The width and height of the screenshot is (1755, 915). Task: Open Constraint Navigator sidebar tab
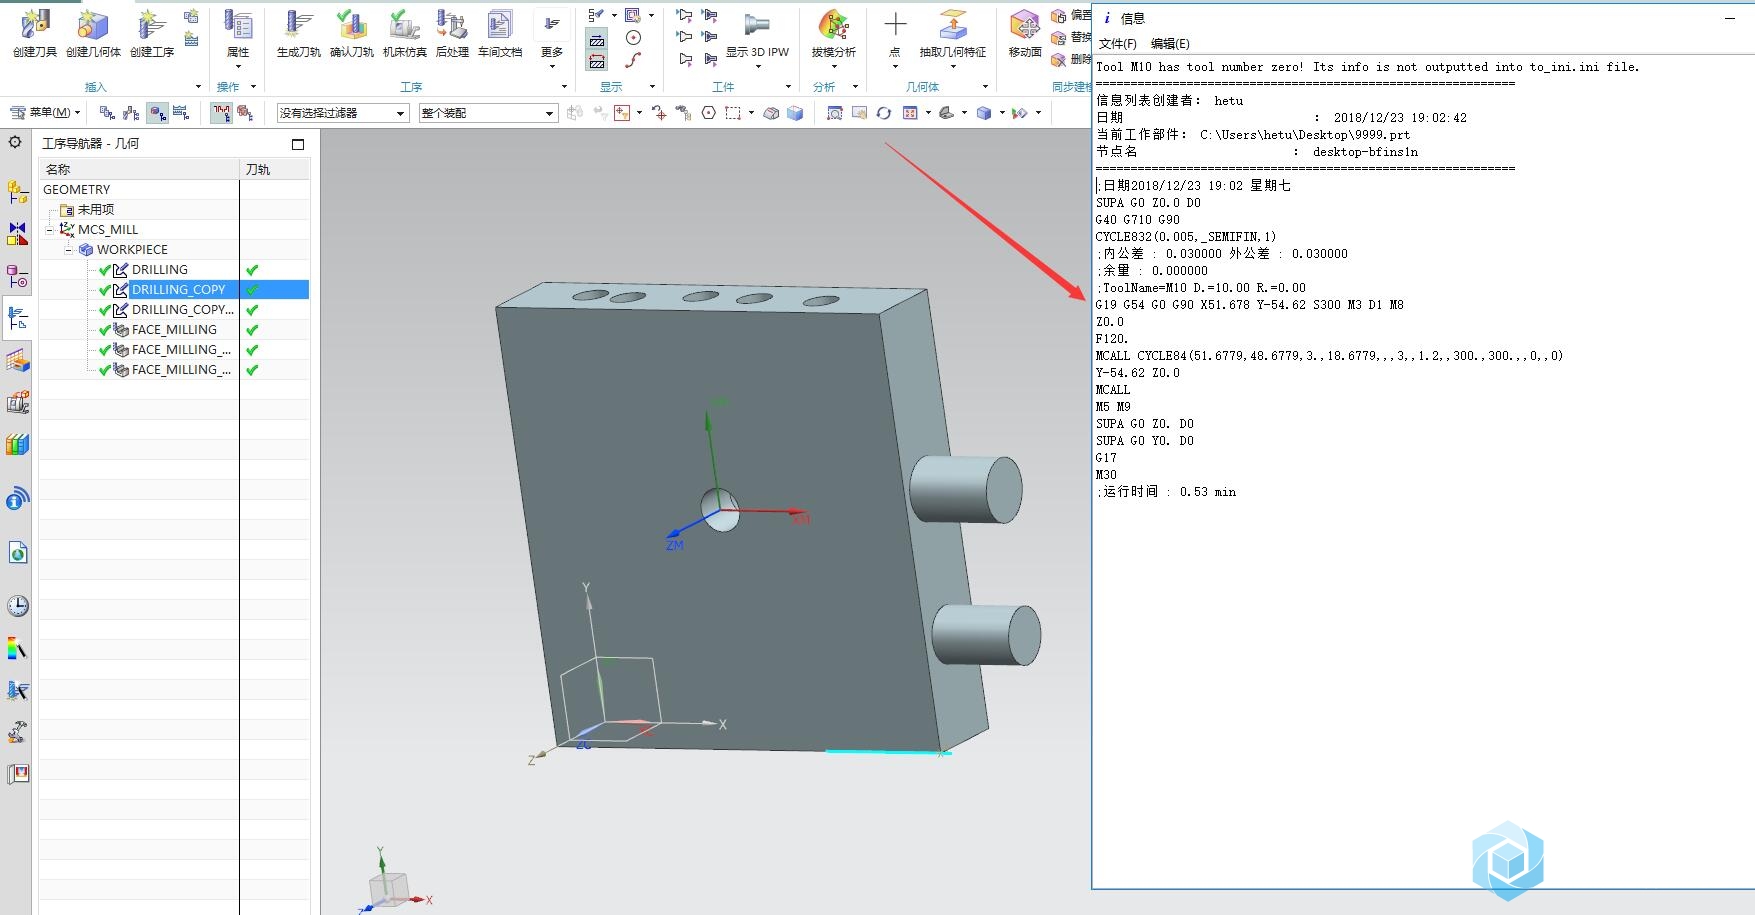pyautogui.click(x=17, y=234)
